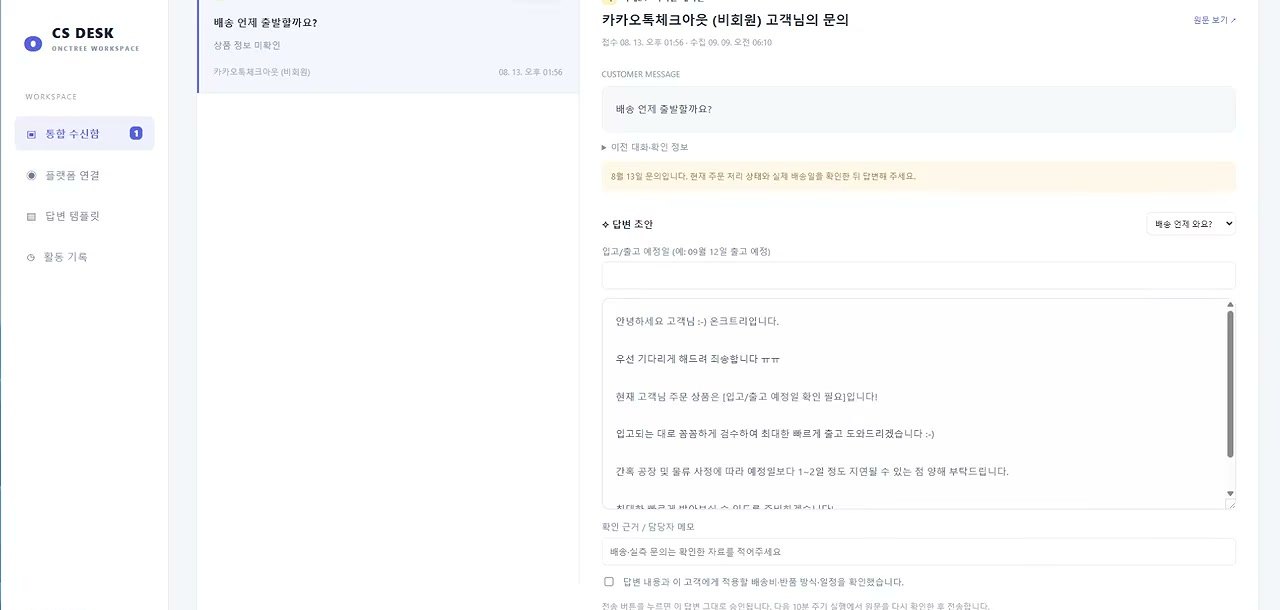Click inside the reply draft text area

912,404
